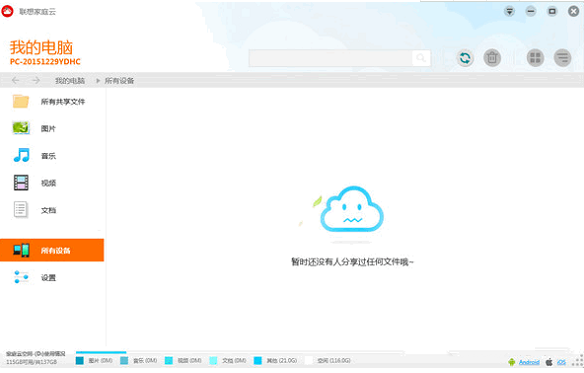Image resolution: width=584 pixels, height=373 pixels.
Task: Select the 音乐 sidebar label
Action: pos(48,156)
